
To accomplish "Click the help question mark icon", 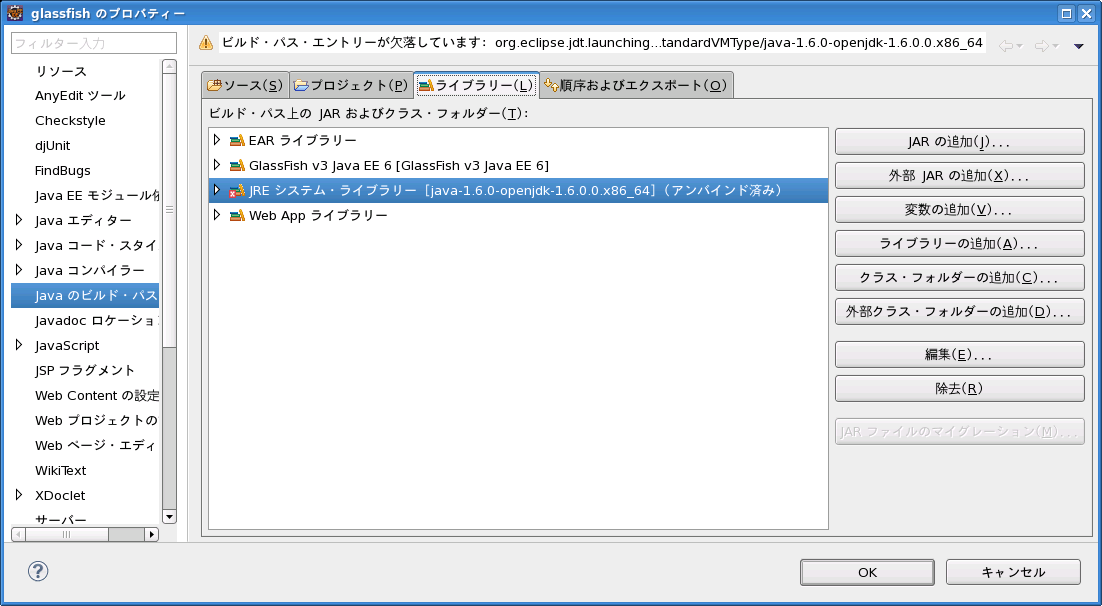I will 38,571.
